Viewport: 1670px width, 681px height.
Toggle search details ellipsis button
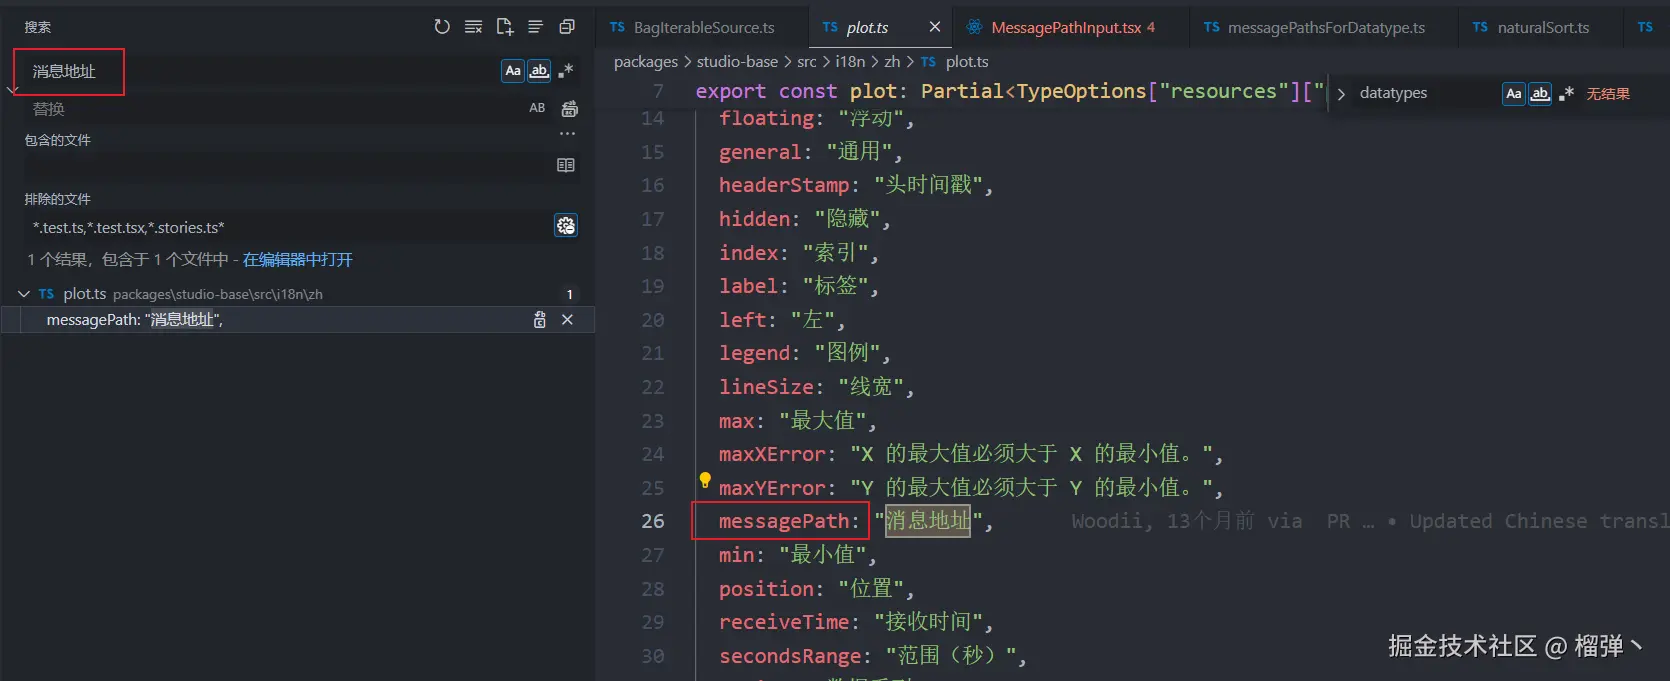567,133
